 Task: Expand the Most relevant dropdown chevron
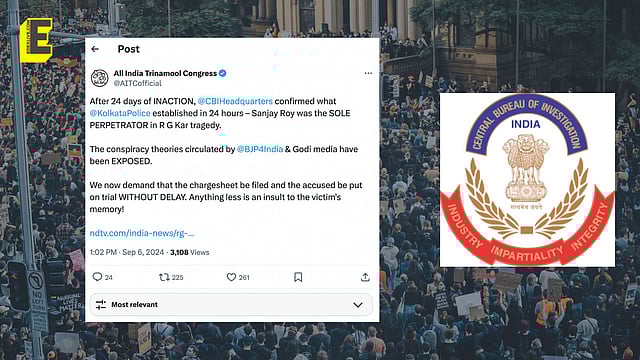coord(358,305)
